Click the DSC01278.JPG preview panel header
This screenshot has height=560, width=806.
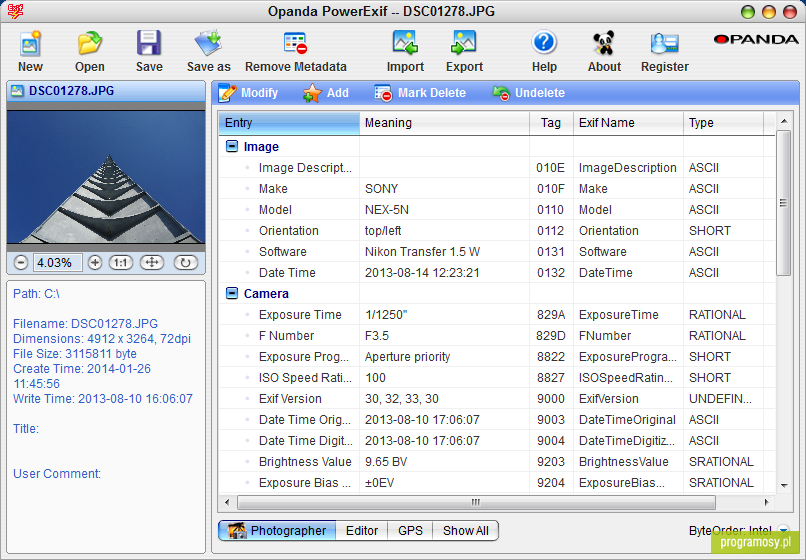point(106,91)
